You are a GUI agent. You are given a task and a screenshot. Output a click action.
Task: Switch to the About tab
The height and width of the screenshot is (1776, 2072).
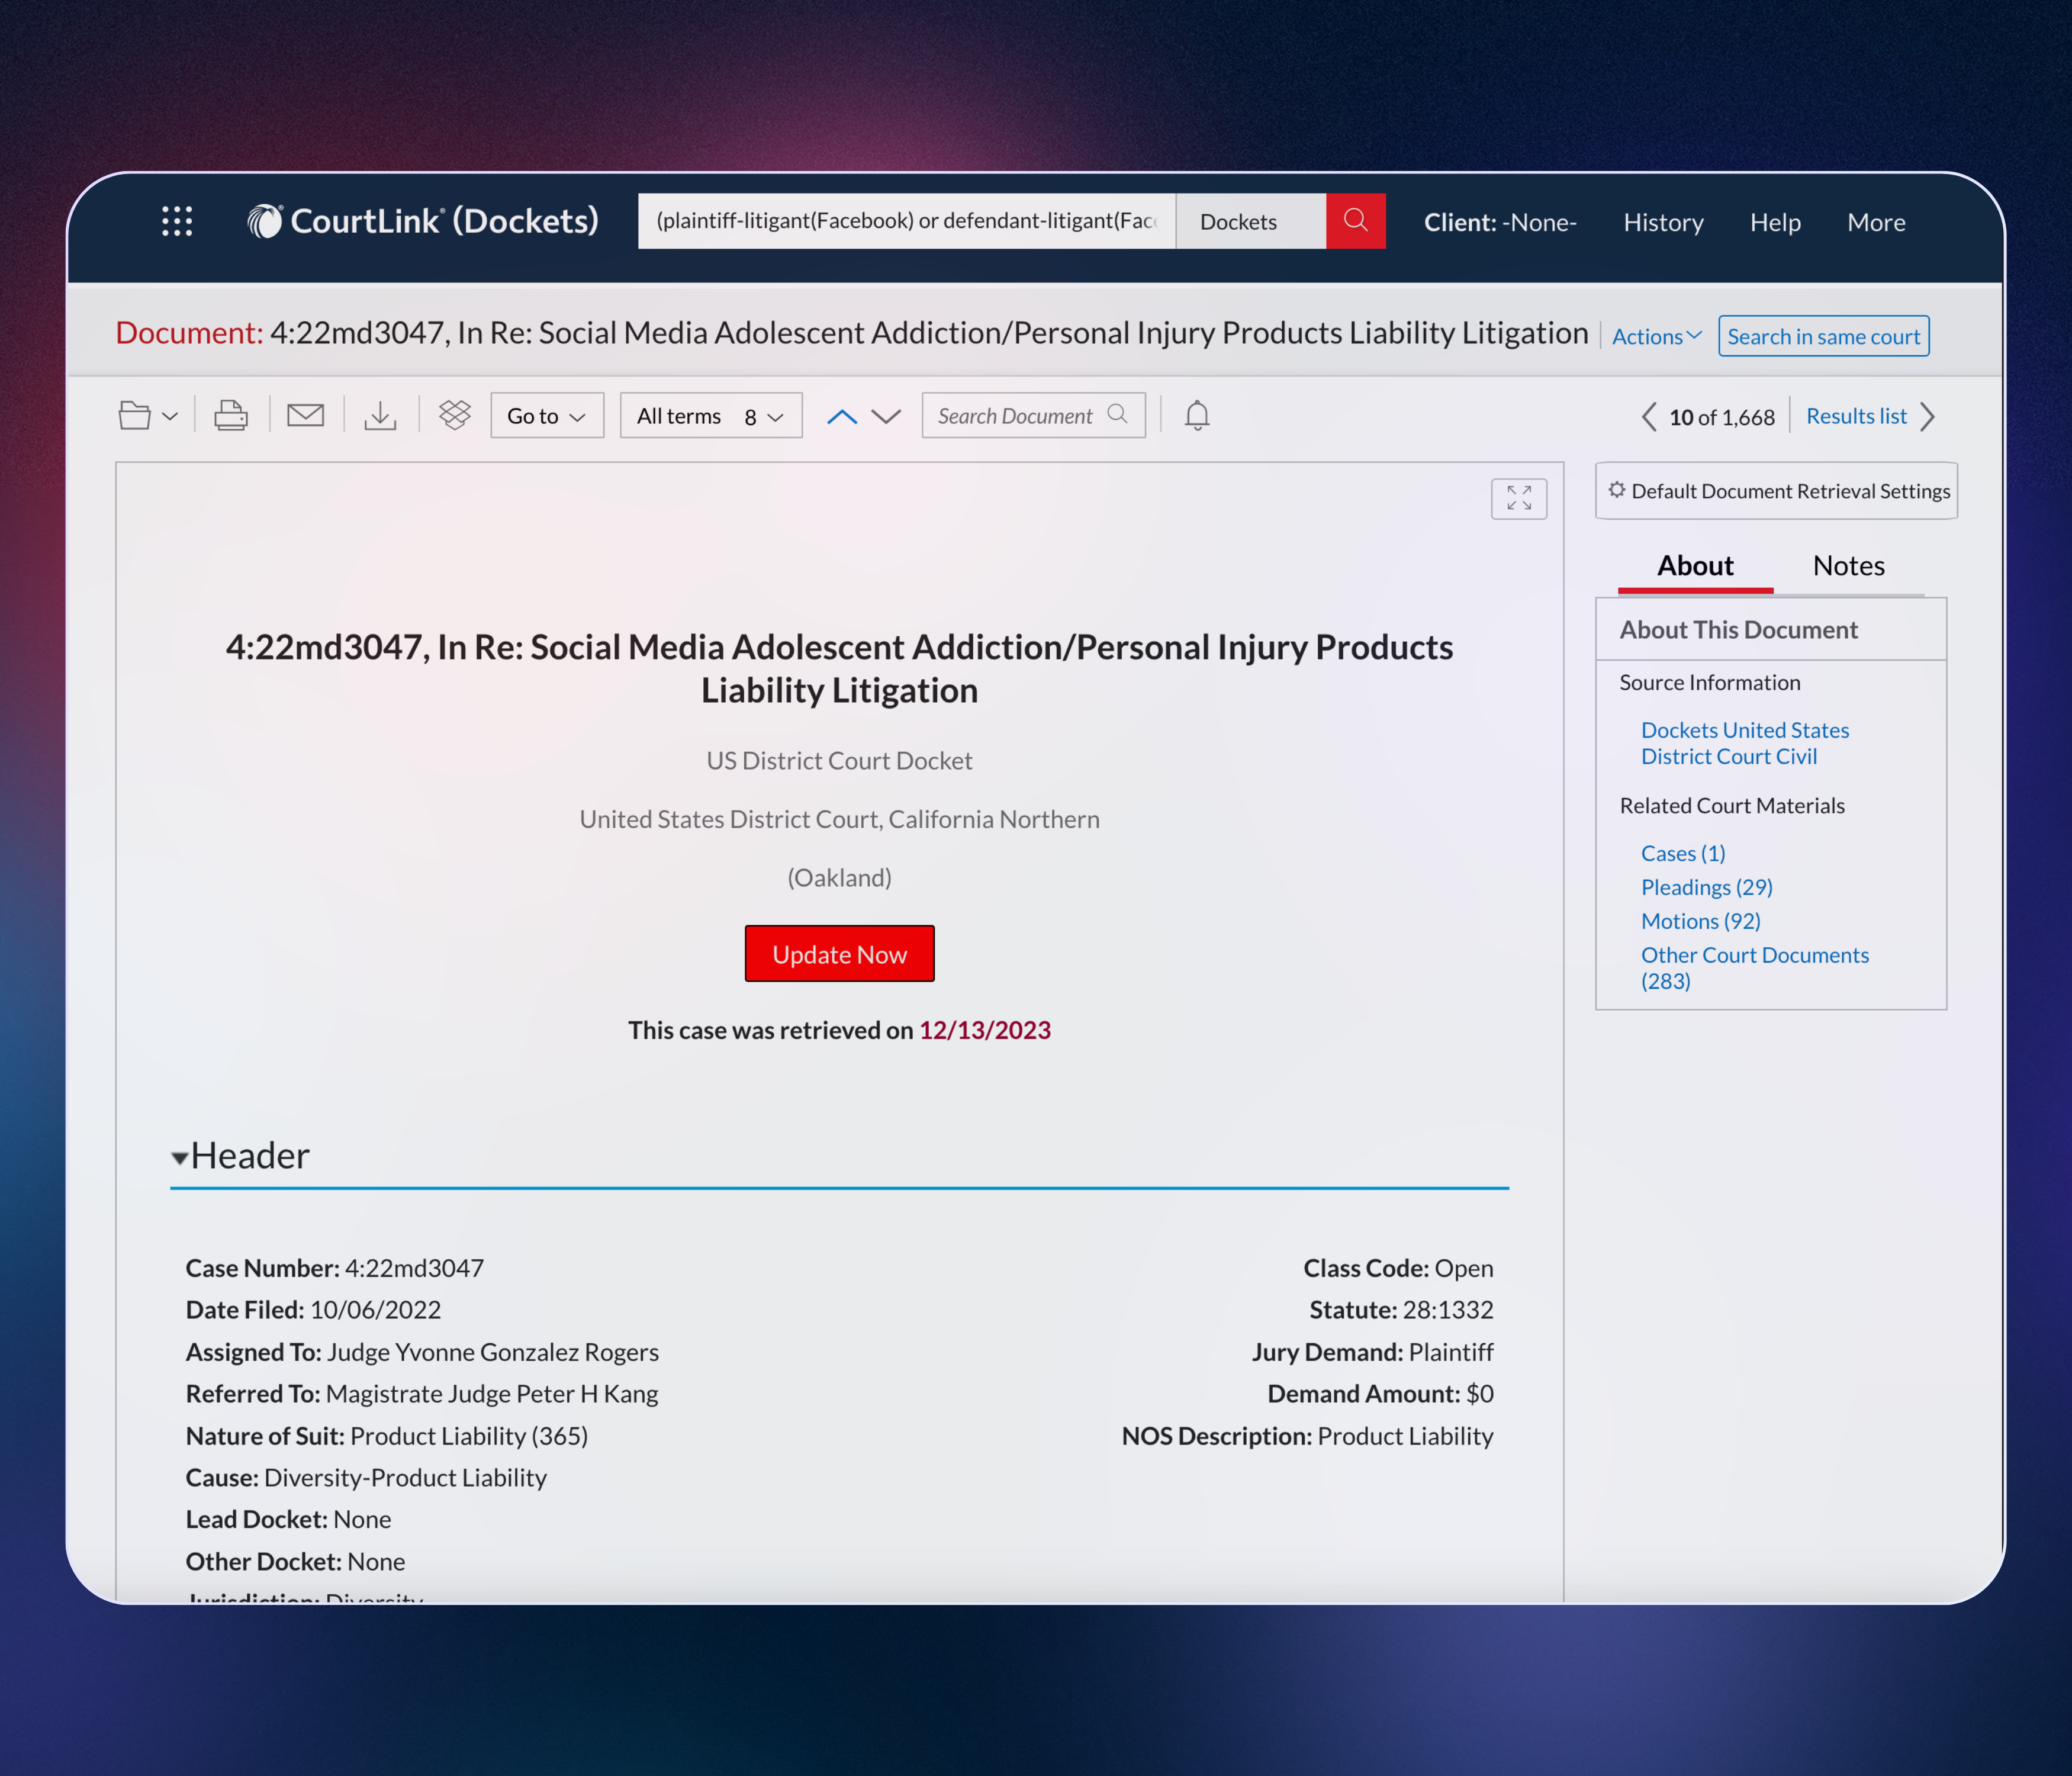[1695, 566]
